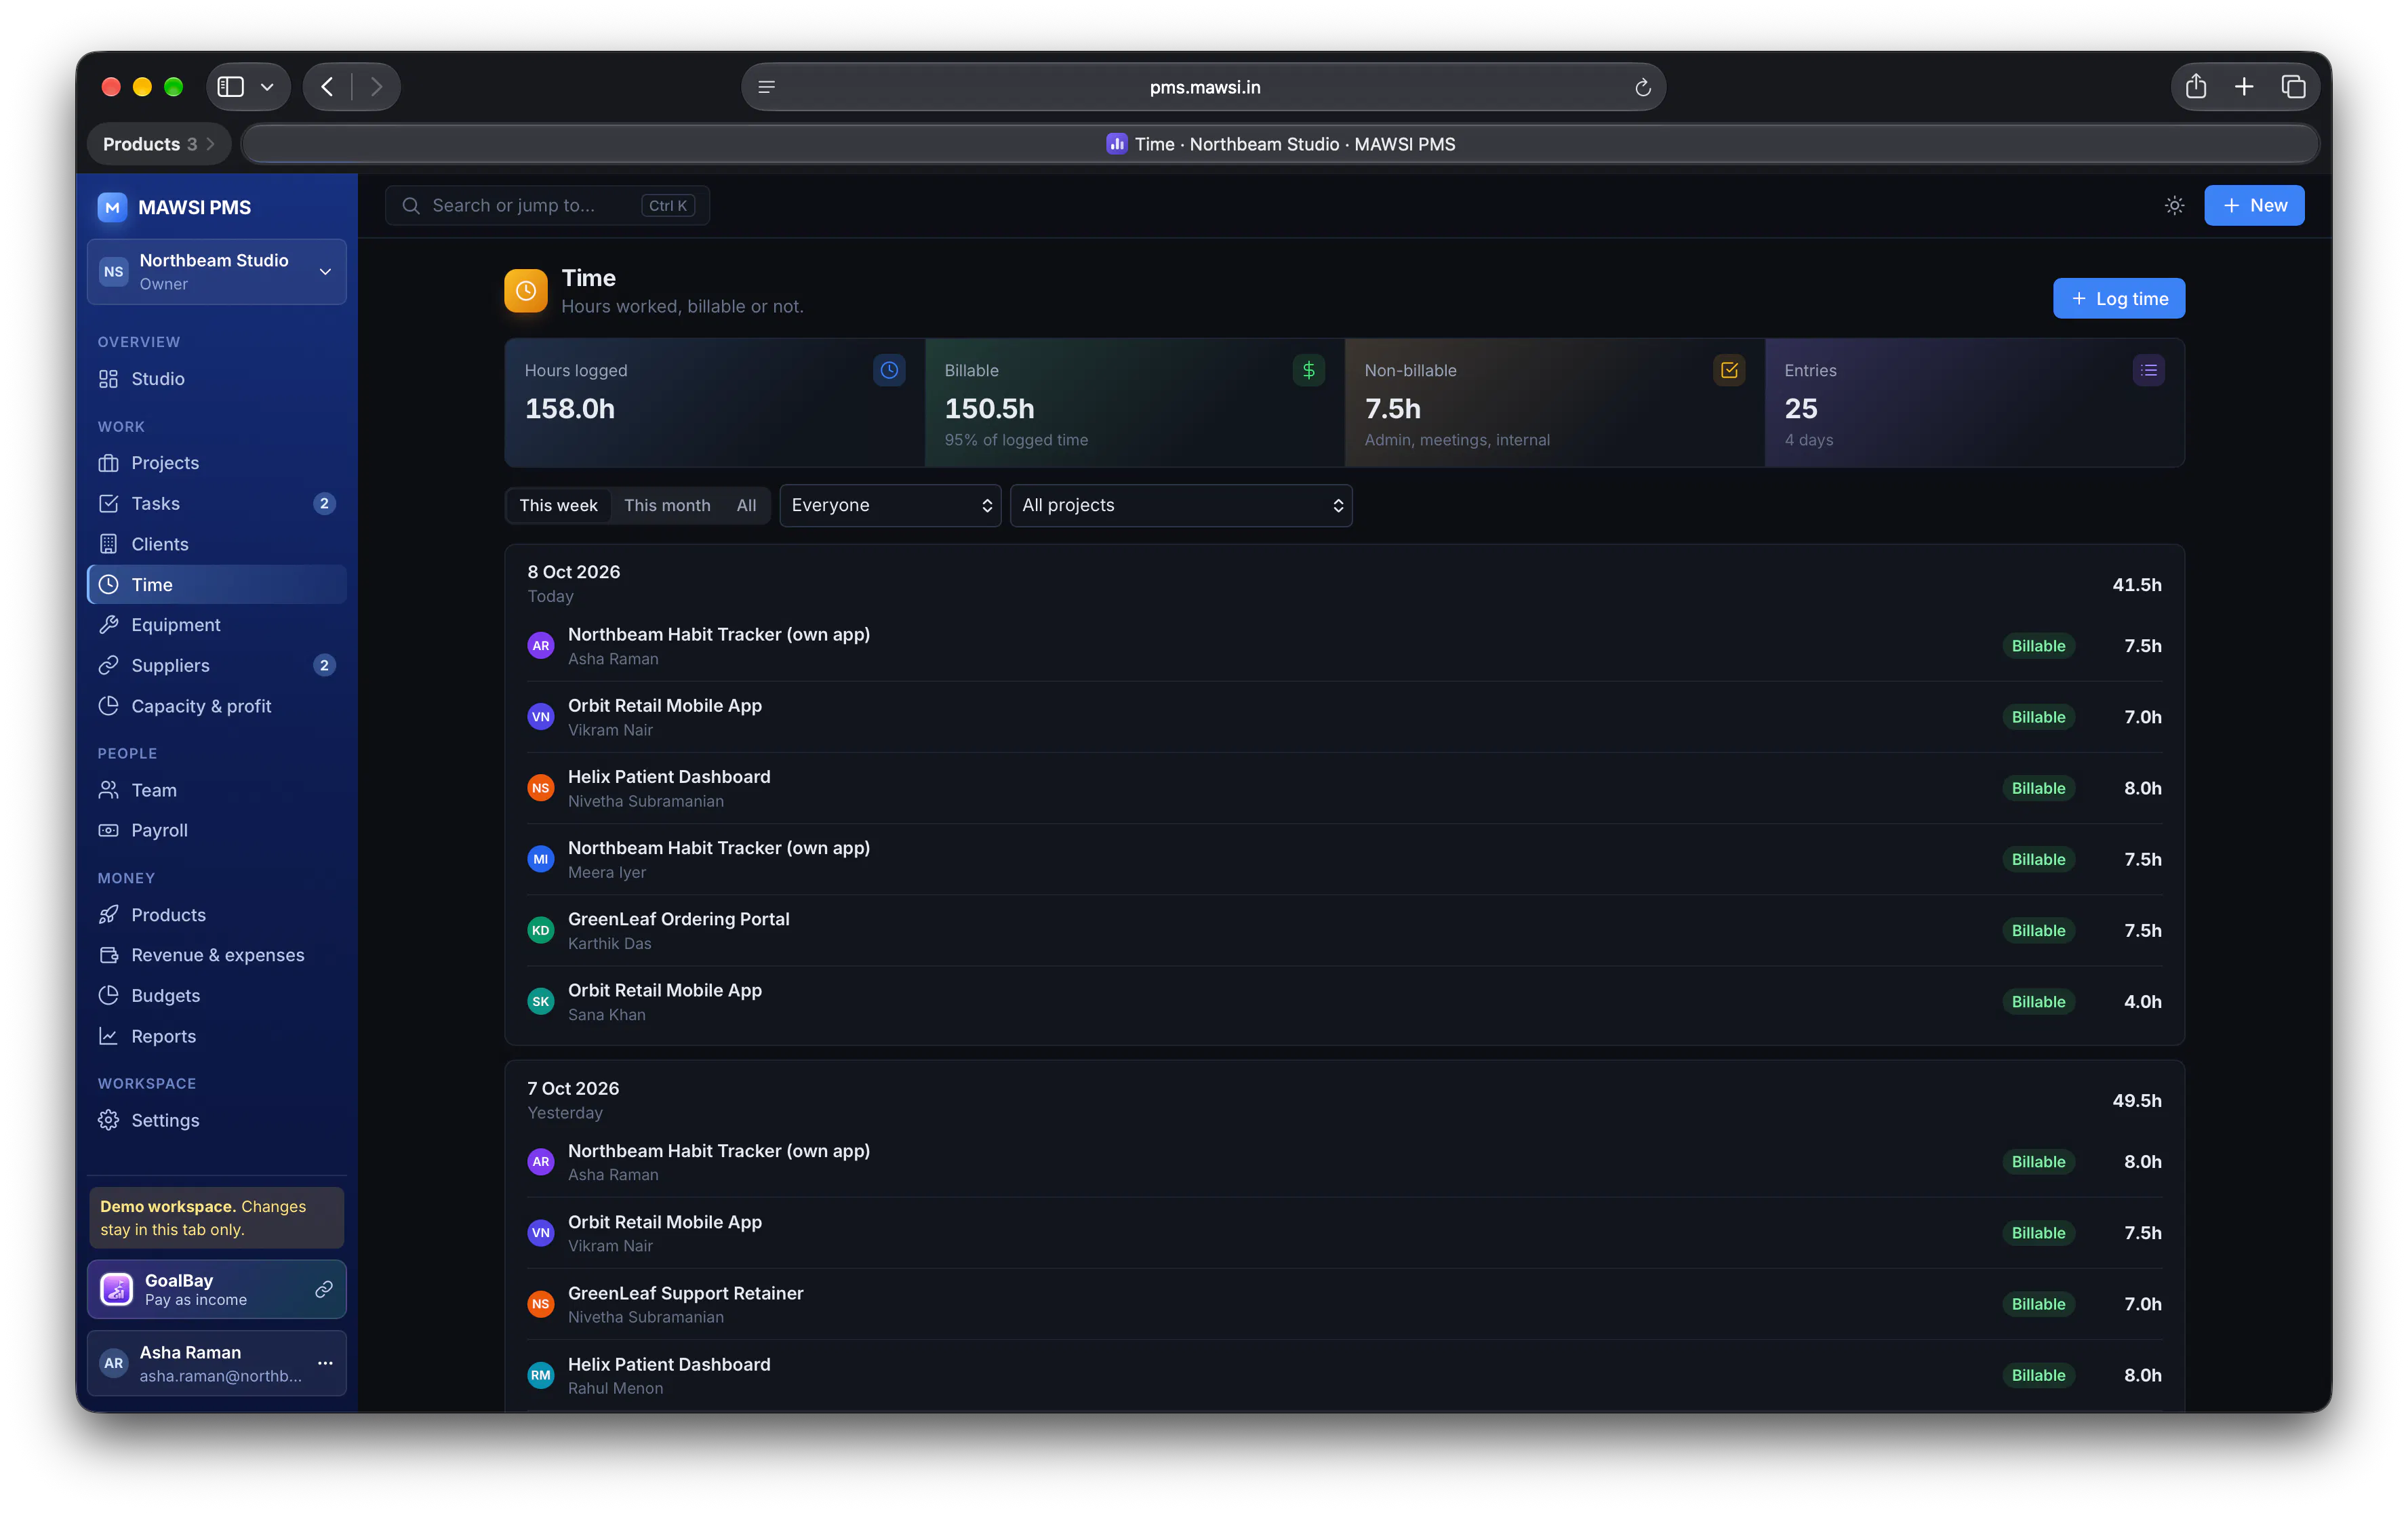This screenshot has height=1513, width=2408.
Task: Select the Time · Northbeam Studio browser tab
Action: pos(1281,144)
